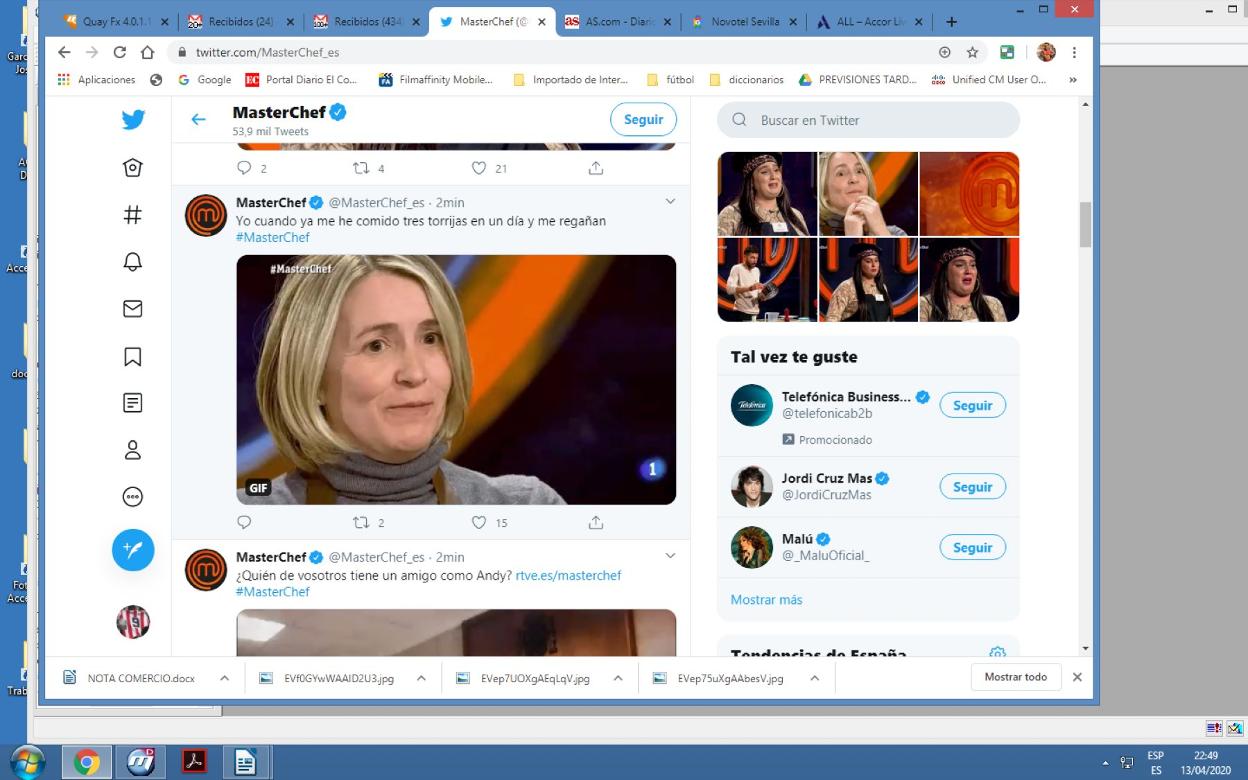This screenshot has width=1248, height=780.
Task: Open Chrome from the Windows taskbar
Action: pos(87,763)
